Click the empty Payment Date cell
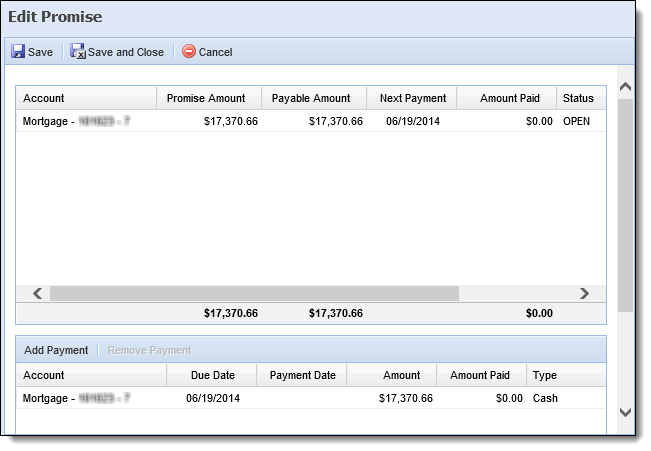651x451 pixels. point(302,398)
